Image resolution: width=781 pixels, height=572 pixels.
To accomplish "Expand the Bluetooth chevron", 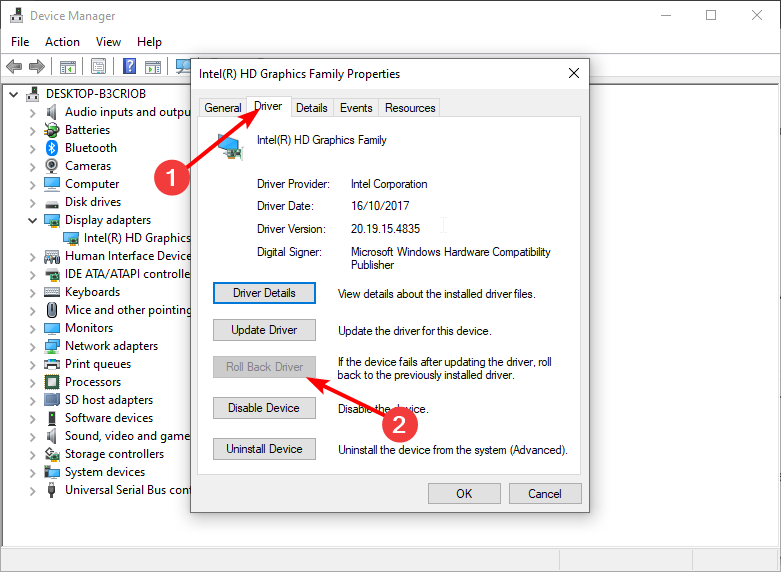I will pos(32,148).
